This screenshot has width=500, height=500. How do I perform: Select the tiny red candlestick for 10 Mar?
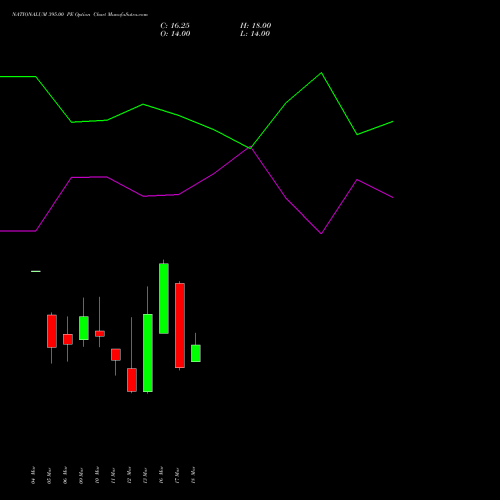coord(100,334)
